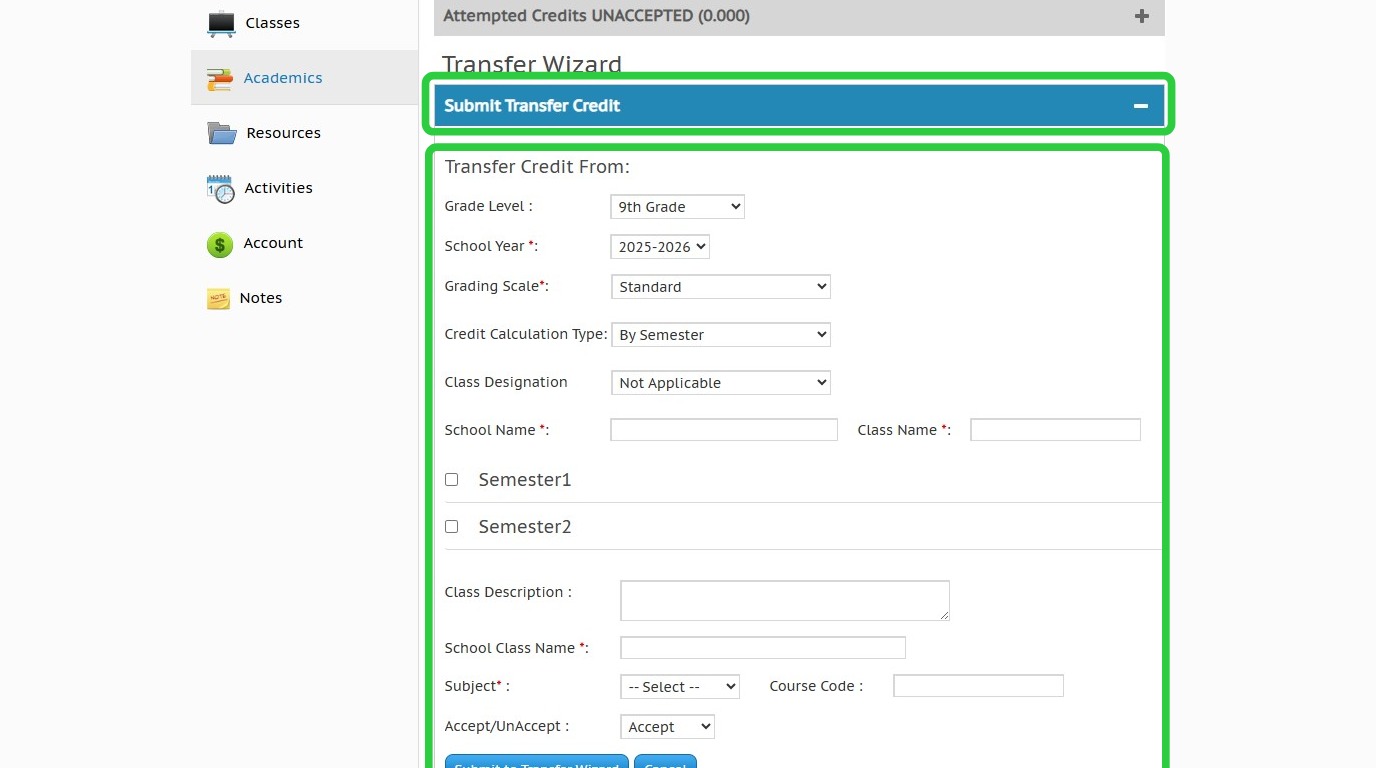The height and width of the screenshot is (768, 1376).
Task: Tick the Semester1 checkbox
Action: pyautogui.click(x=452, y=480)
